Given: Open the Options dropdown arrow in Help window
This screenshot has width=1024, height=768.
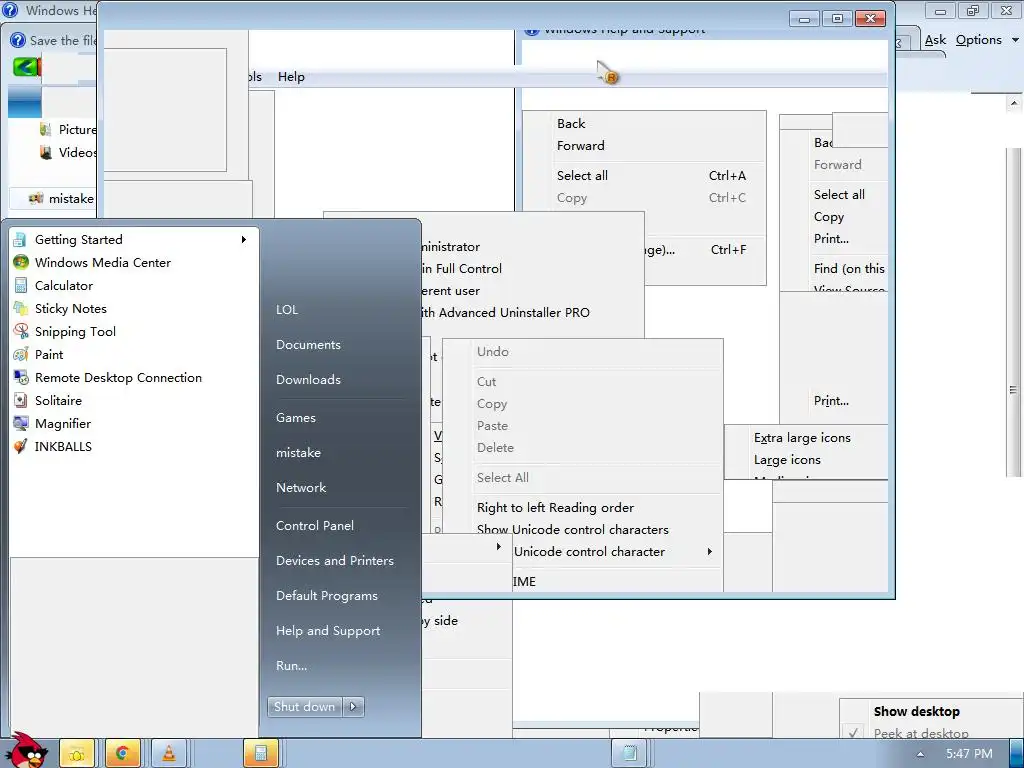Looking at the screenshot, I should coord(1015,40).
